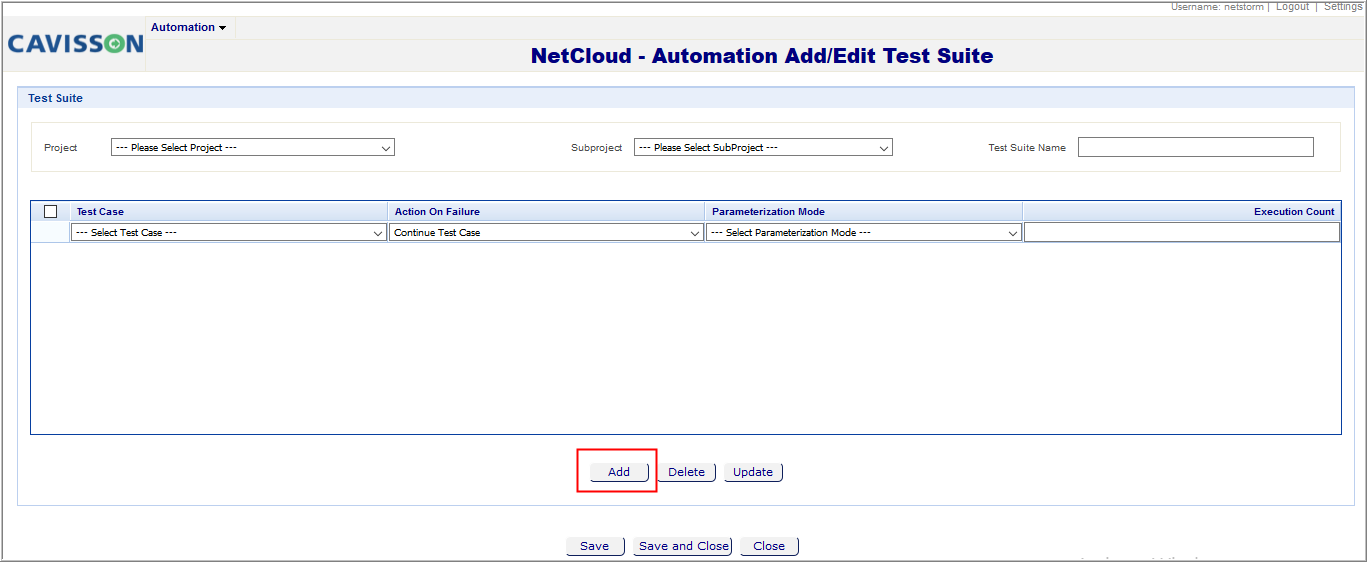Focus the Test Suite Name field

(x=1195, y=147)
